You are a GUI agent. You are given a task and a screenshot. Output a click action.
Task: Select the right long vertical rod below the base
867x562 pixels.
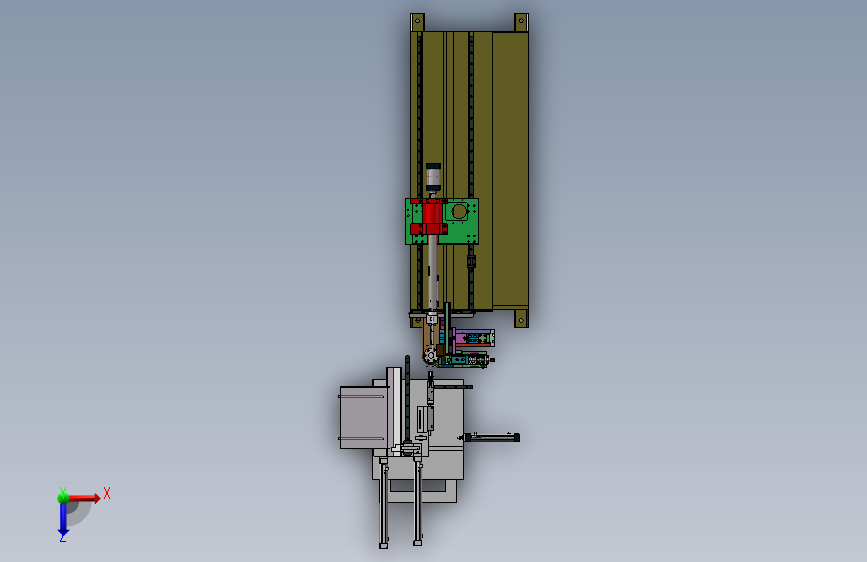point(418,502)
